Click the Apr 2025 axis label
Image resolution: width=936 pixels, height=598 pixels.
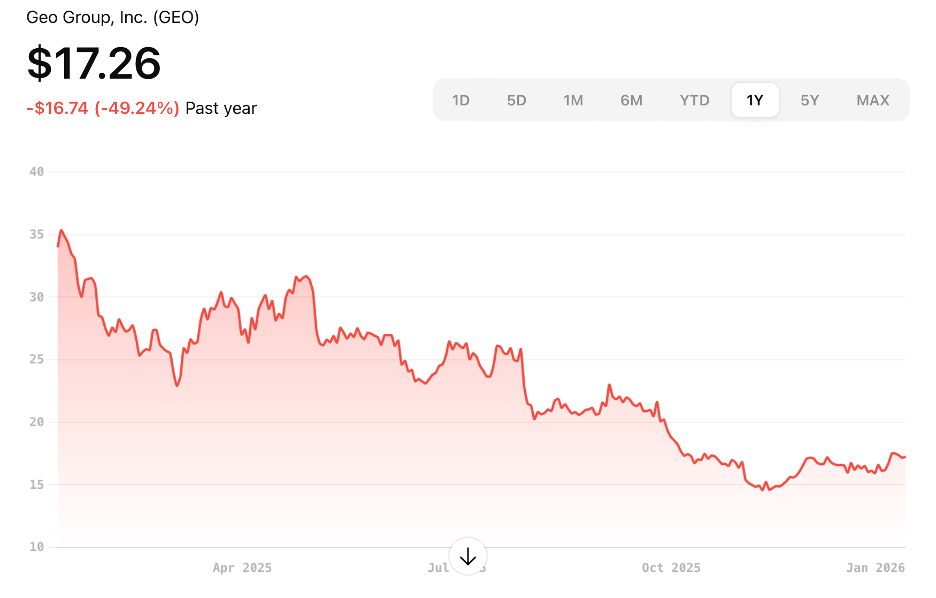point(242,568)
